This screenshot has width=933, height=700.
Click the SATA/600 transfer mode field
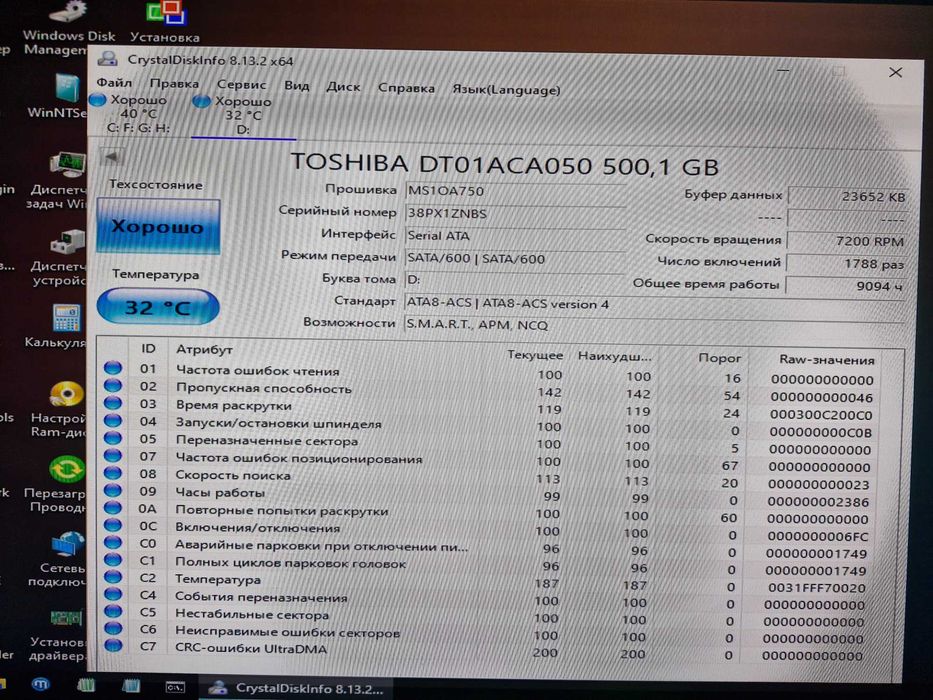pyautogui.click(x=515, y=258)
